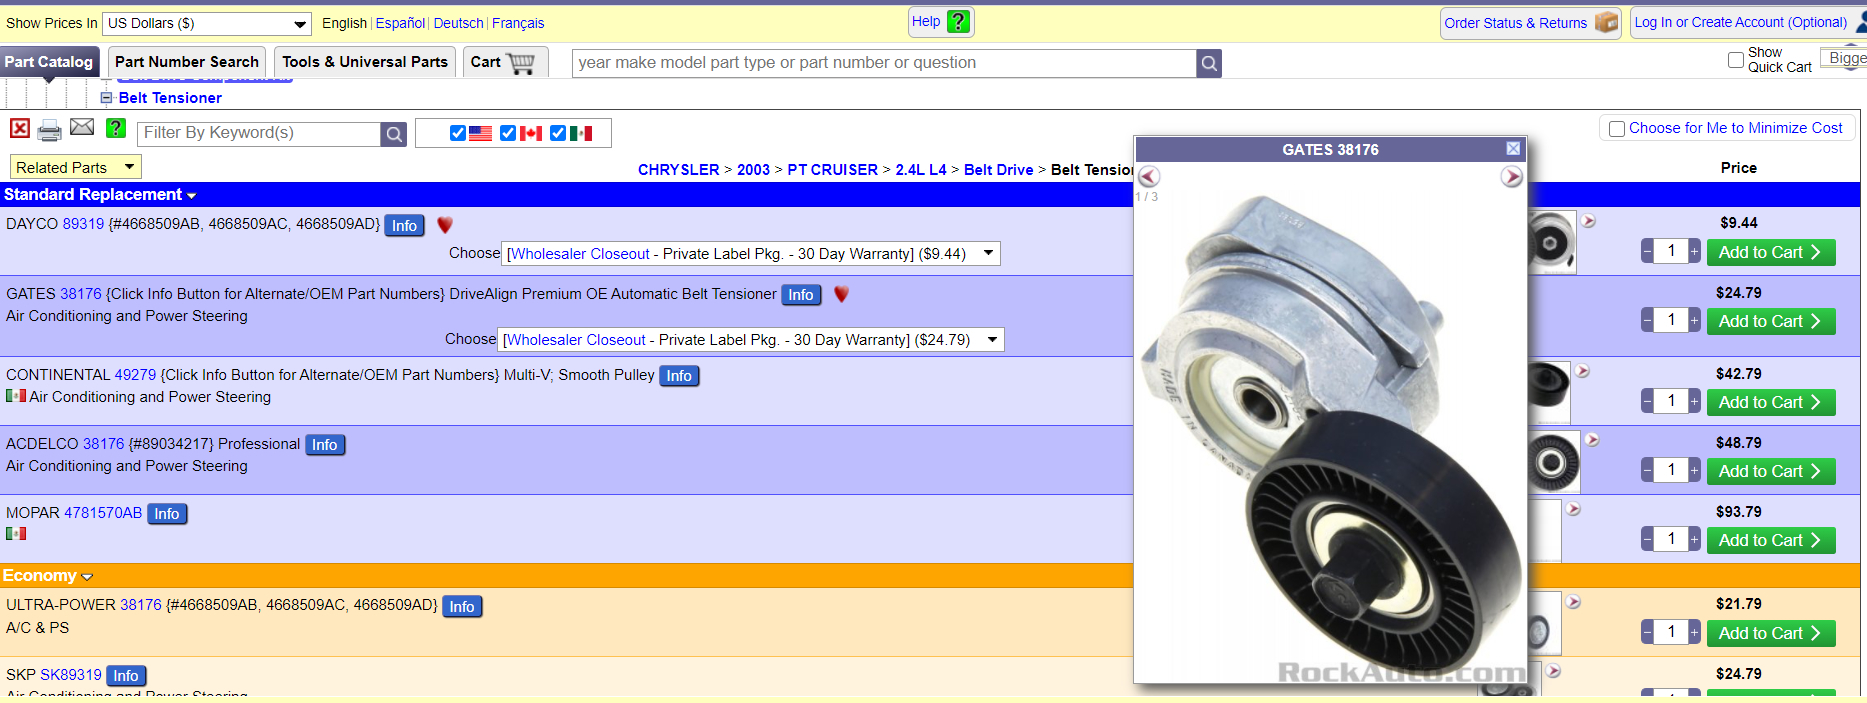Click the shopping cart icon

click(x=521, y=63)
